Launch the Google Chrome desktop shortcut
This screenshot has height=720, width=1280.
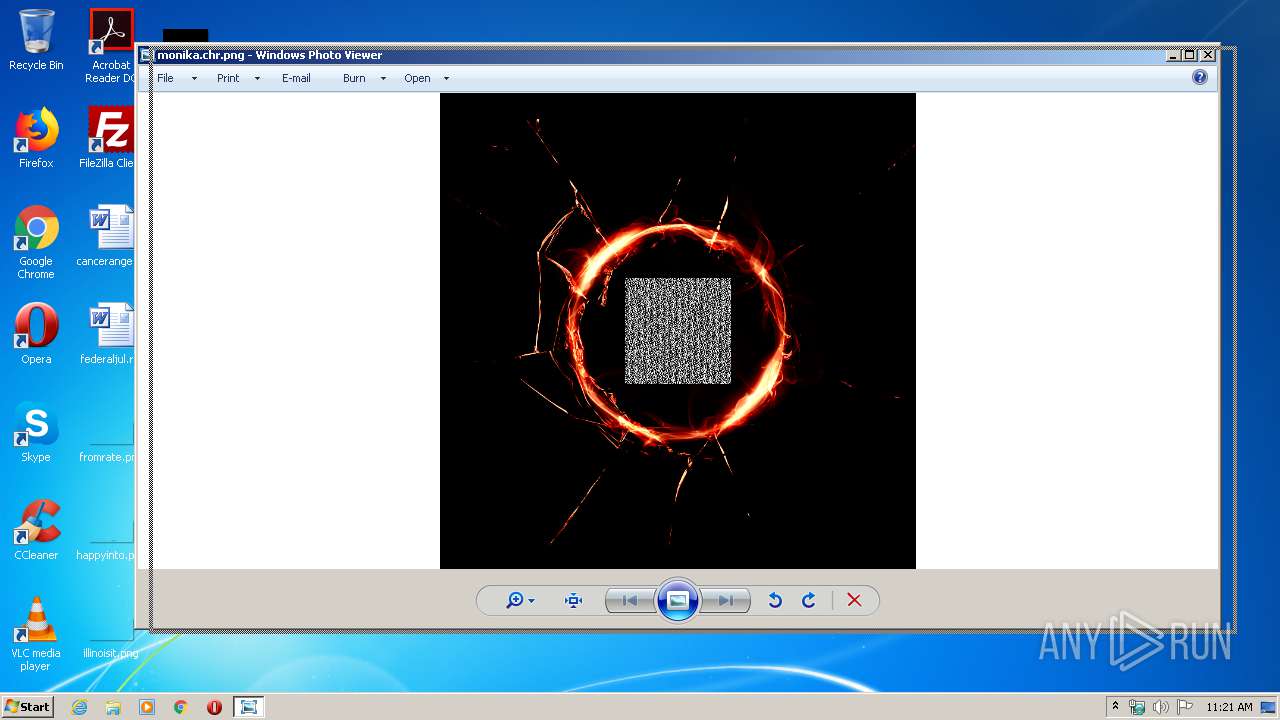pos(36,242)
